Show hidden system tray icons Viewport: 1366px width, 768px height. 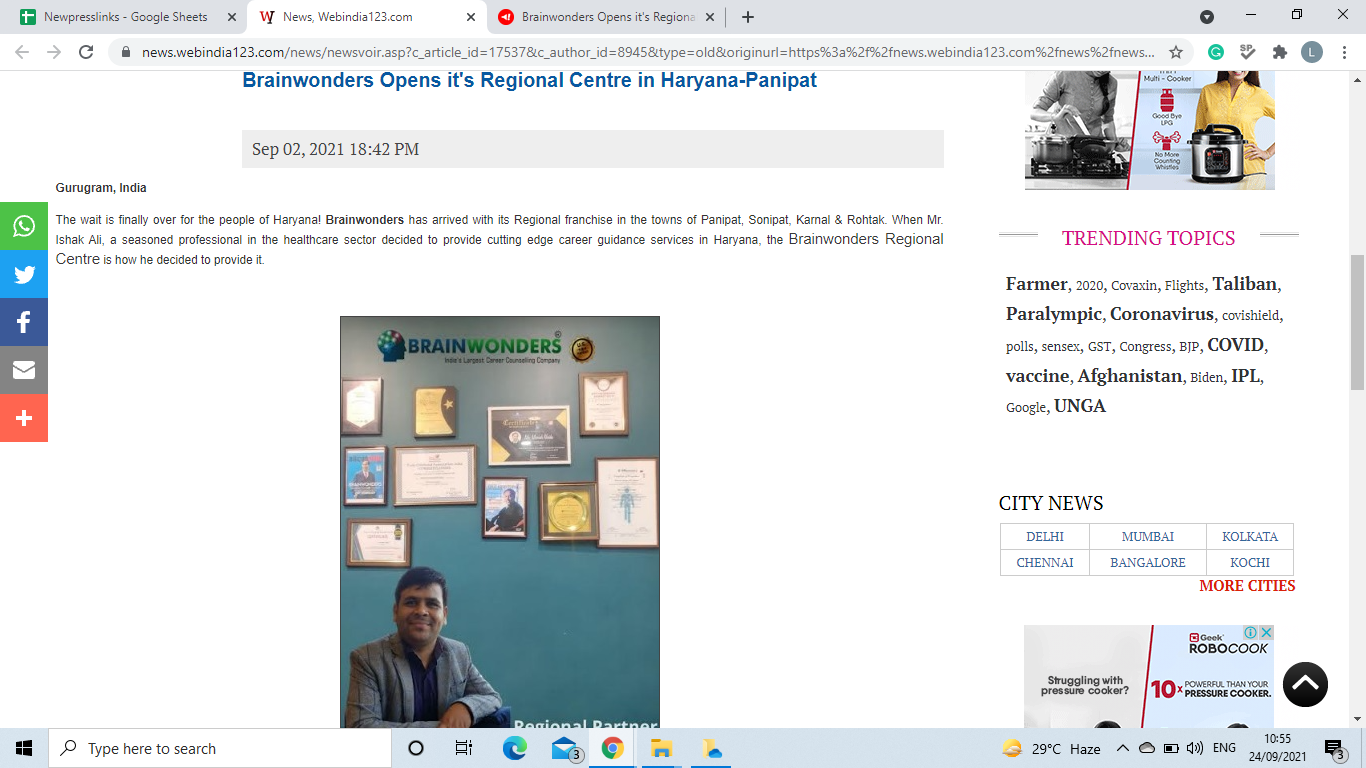click(x=1122, y=748)
